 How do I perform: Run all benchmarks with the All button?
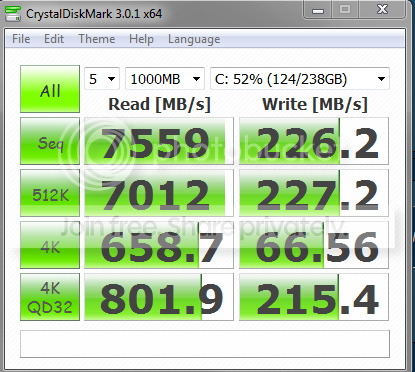[50, 89]
